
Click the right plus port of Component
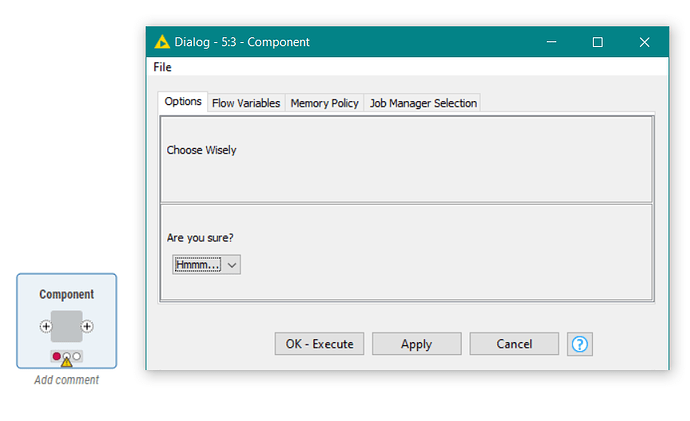pos(88,326)
